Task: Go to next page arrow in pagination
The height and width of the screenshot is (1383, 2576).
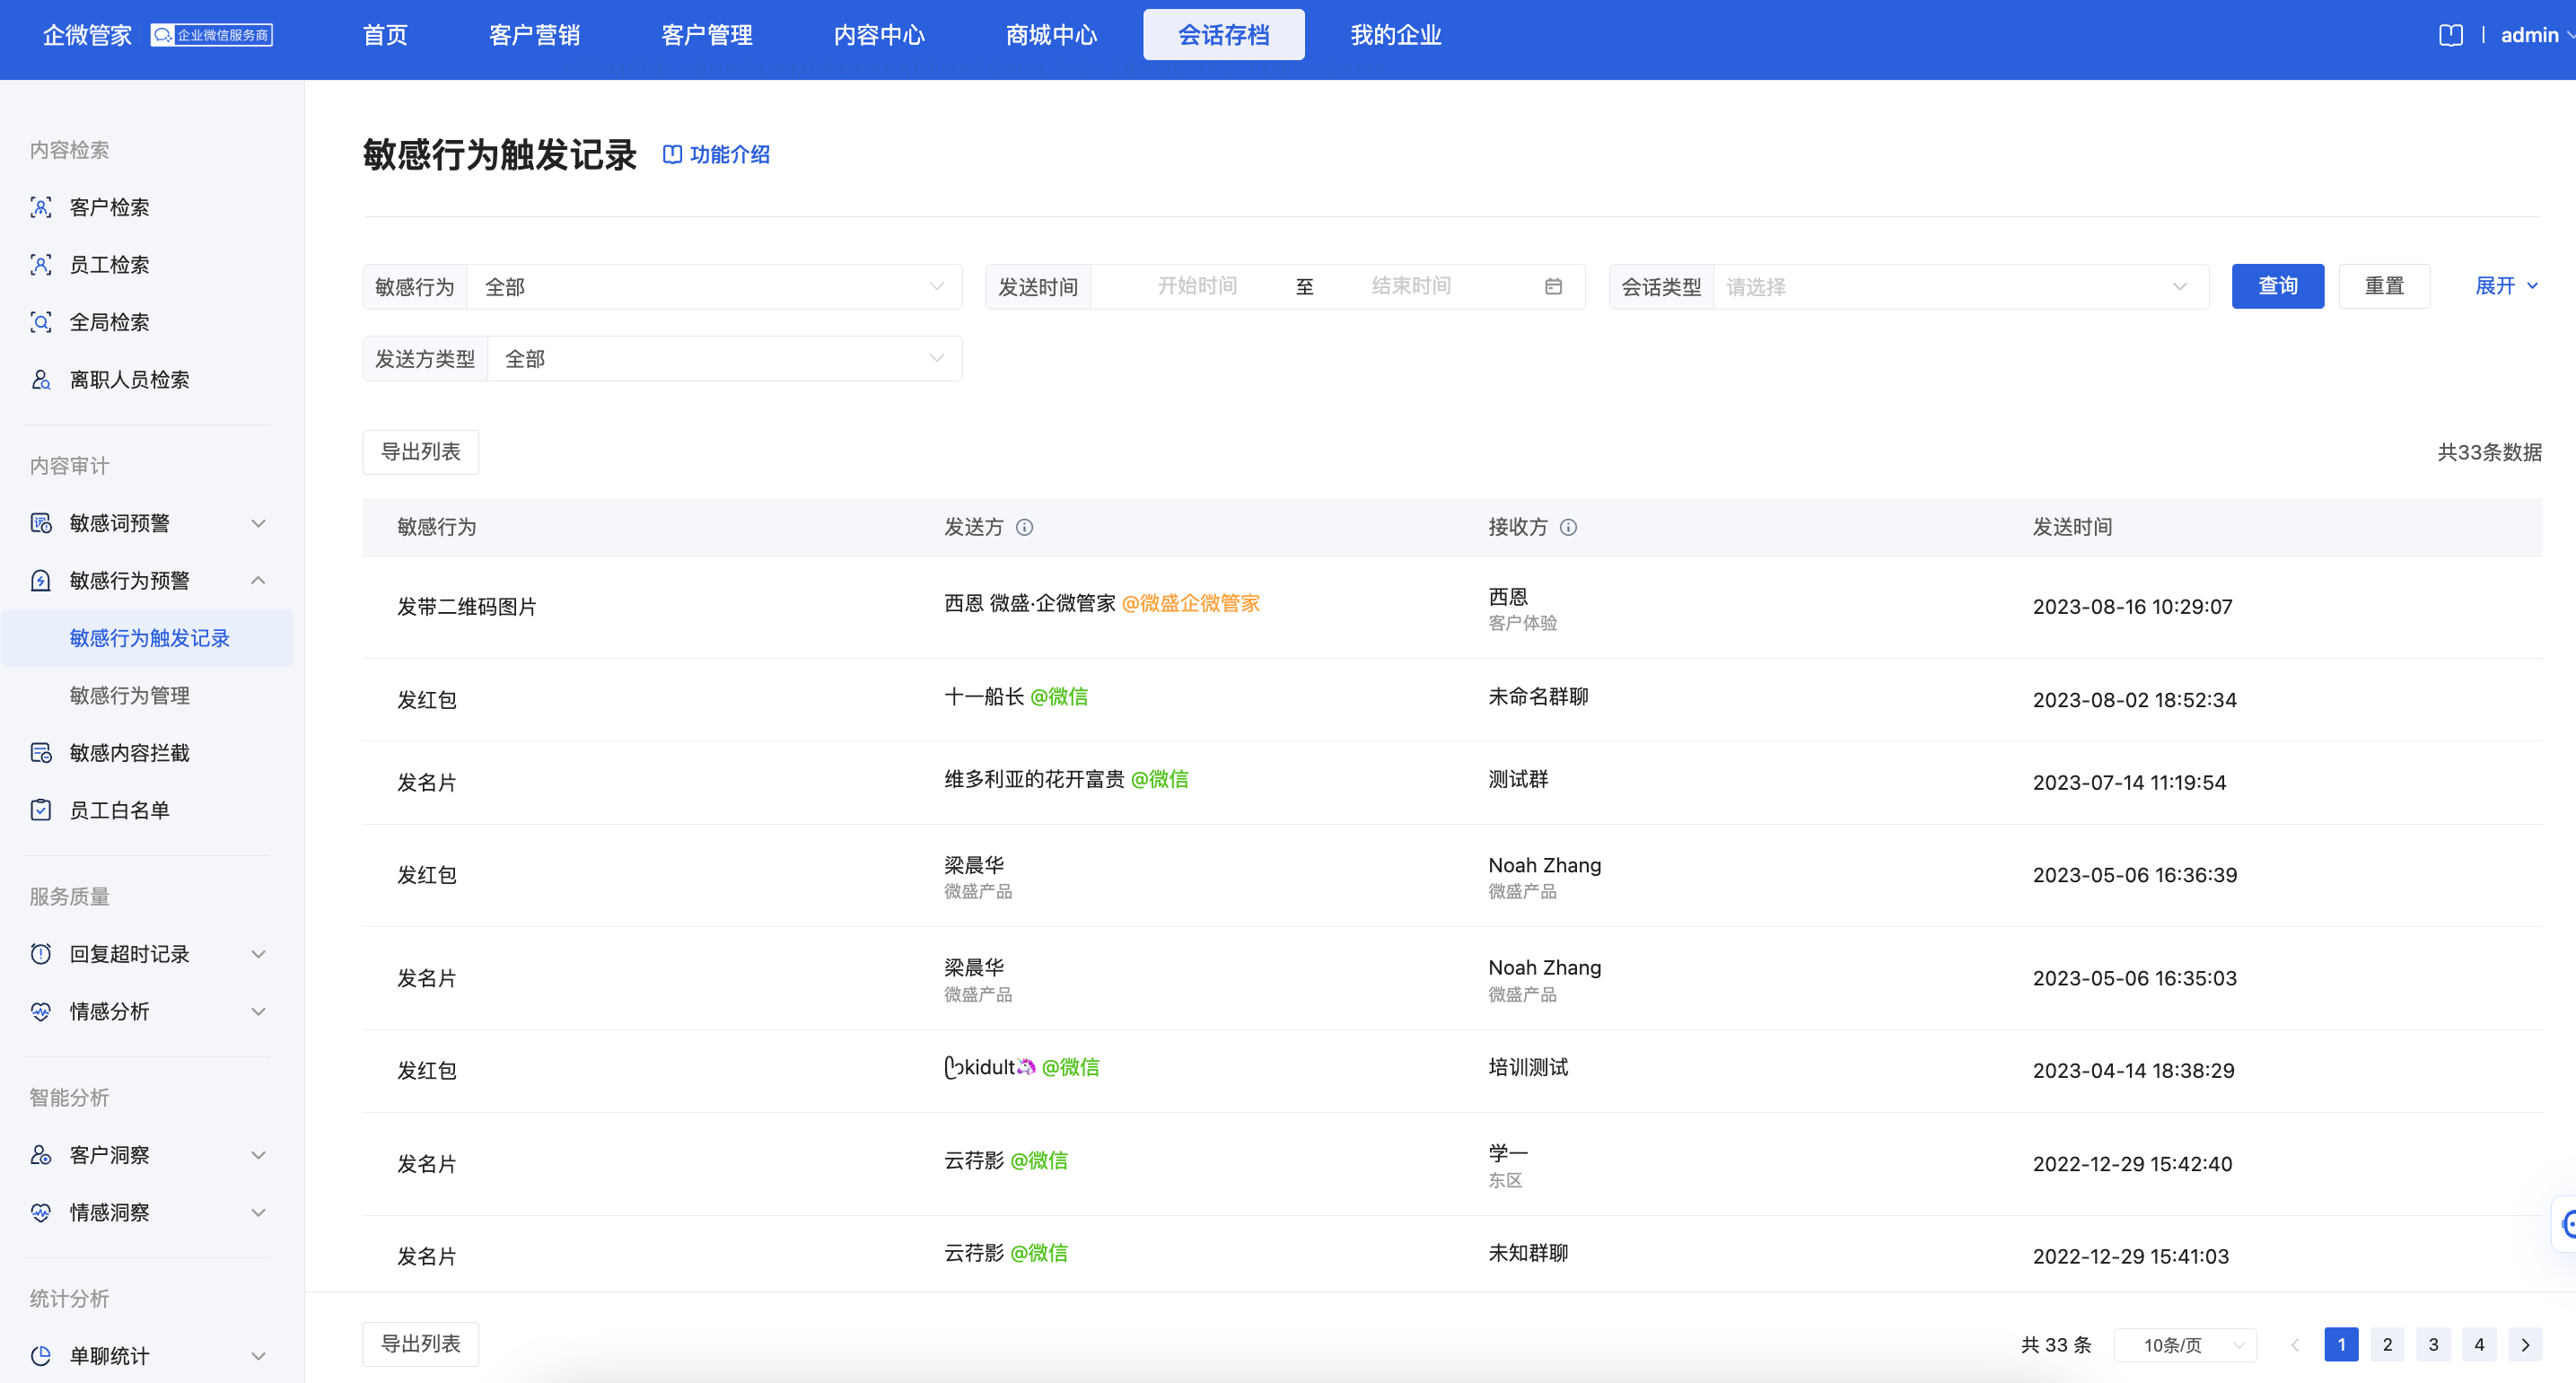Action: pyautogui.click(x=2525, y=1344)
